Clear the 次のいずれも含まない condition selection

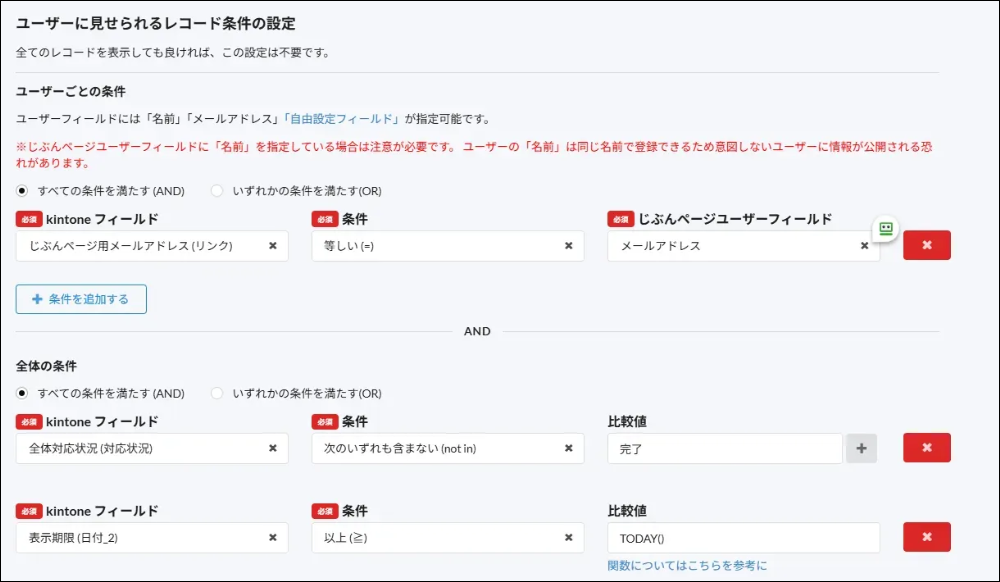coord(568,449)
